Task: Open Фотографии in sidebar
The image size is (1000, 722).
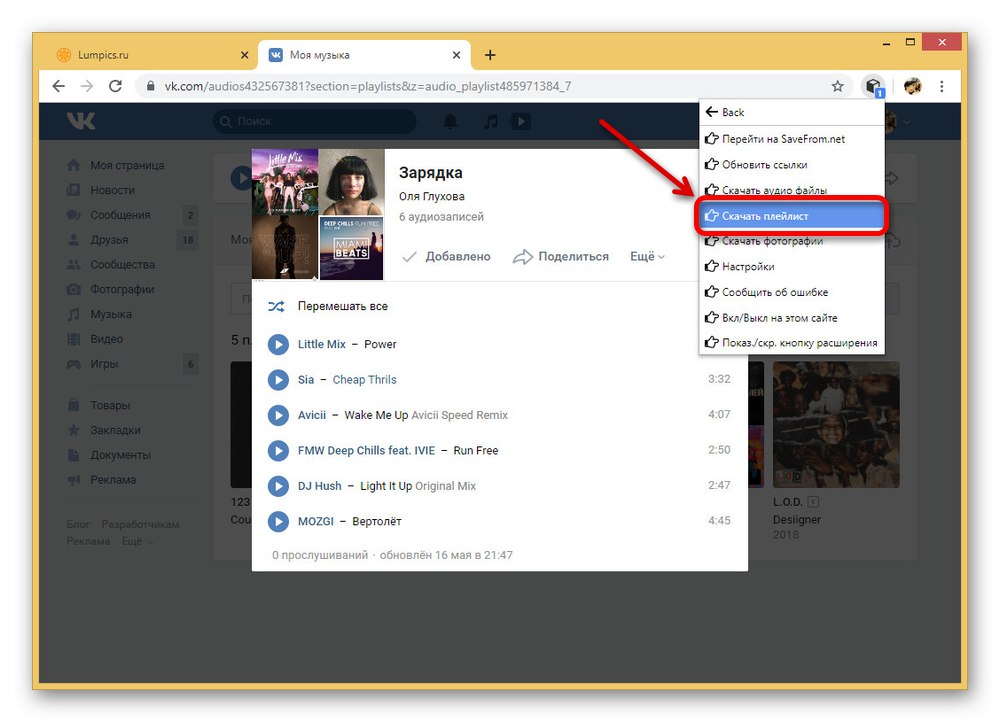Action: (x=112, y=290)
